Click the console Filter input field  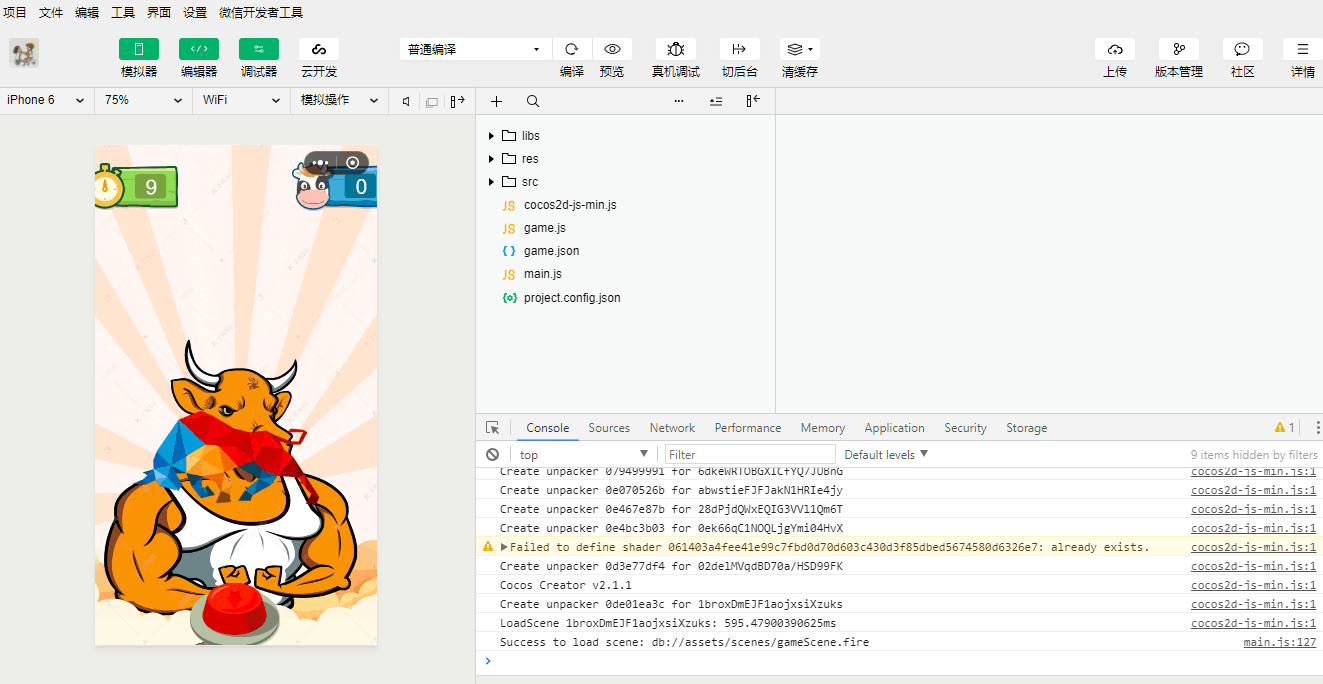tap(749, 454)
